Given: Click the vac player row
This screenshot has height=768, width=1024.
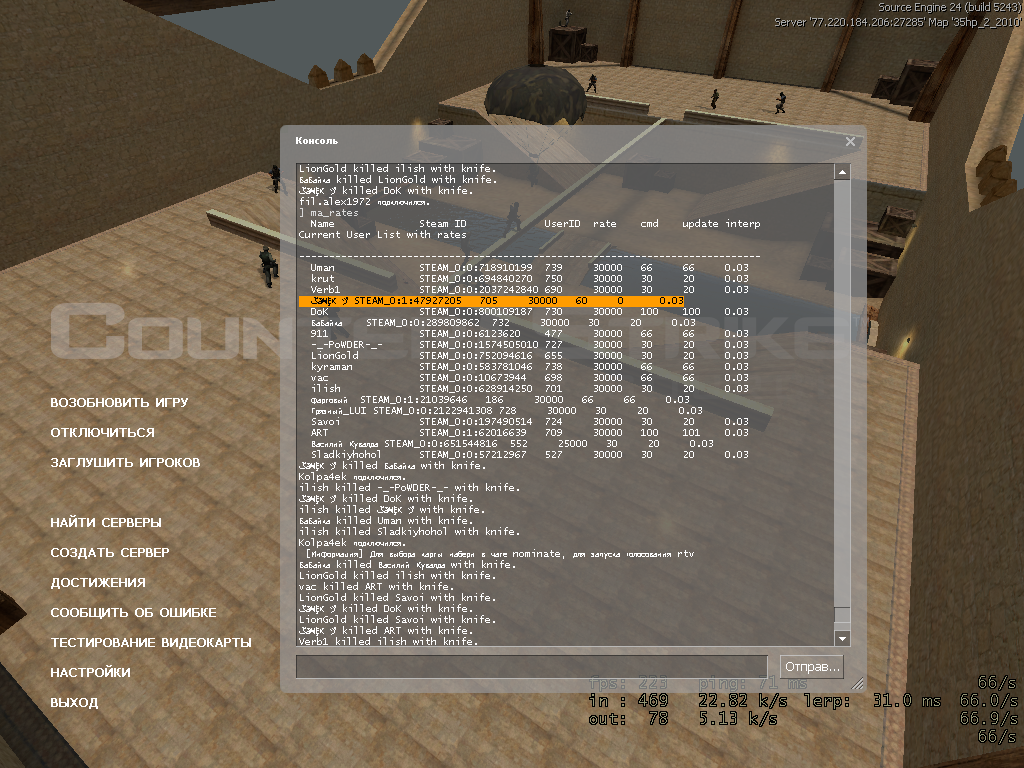Looking at the screenshot, I should pyautogui.click(x=530, y=378).
